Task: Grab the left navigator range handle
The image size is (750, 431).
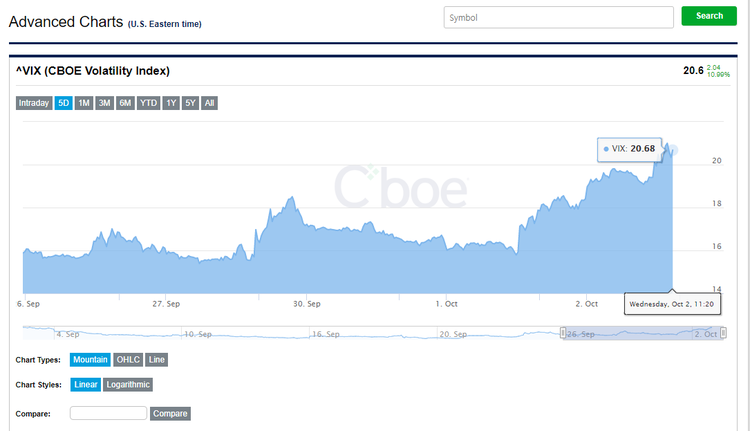Action: [563, 332]
